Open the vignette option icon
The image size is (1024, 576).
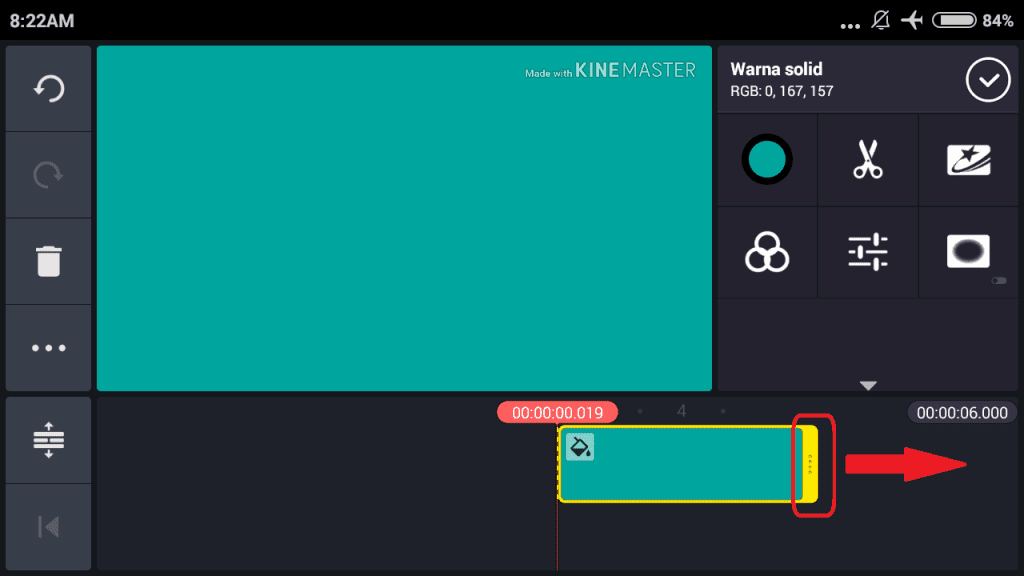(968, 251)
